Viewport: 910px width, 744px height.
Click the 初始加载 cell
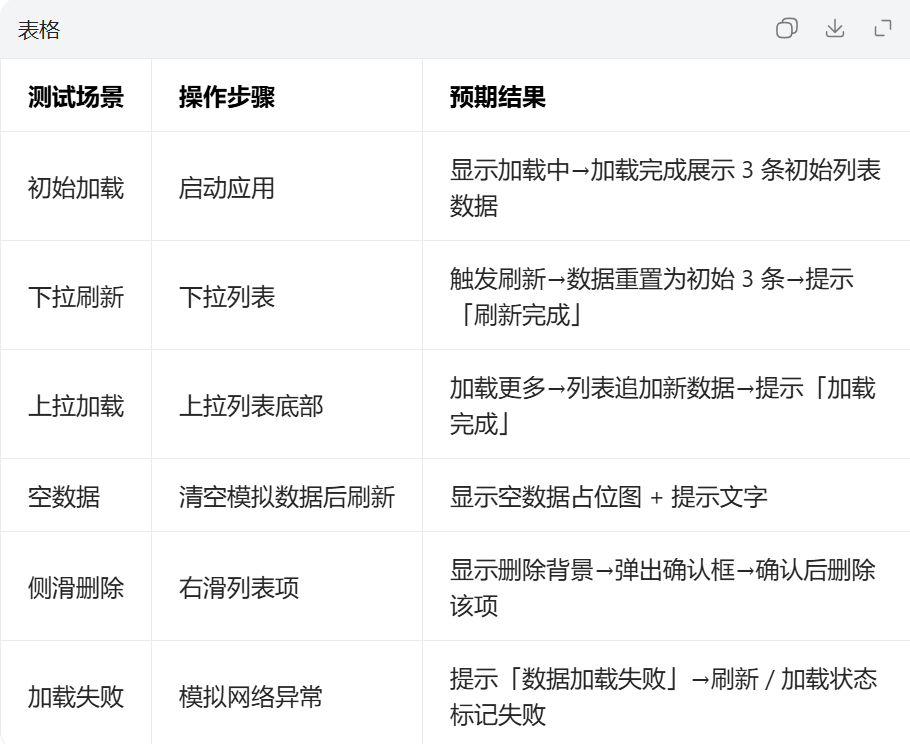[x=76, y=187]
